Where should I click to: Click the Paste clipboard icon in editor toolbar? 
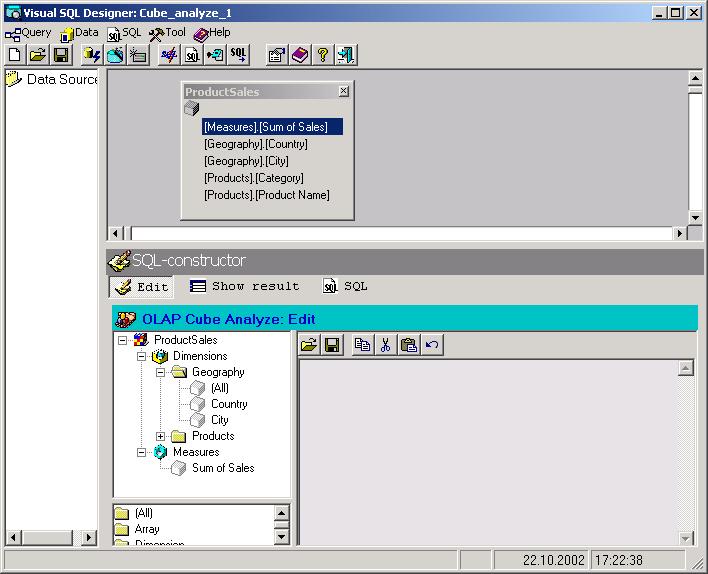(x=408, y=345)
